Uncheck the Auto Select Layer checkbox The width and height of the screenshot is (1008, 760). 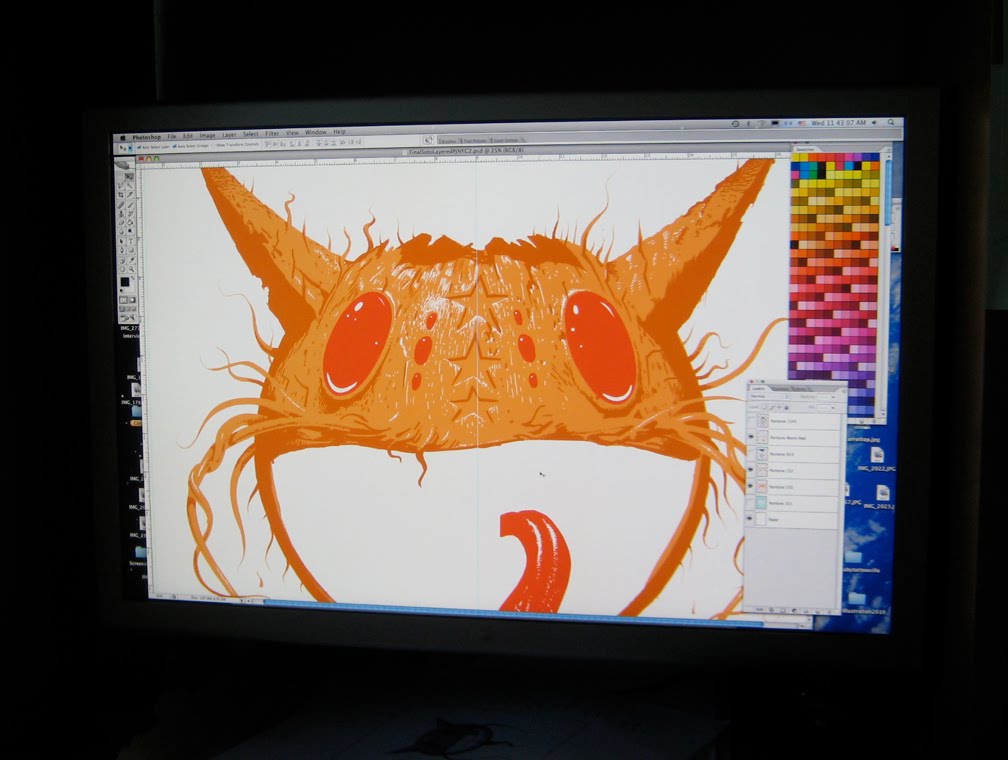(139, 147)
